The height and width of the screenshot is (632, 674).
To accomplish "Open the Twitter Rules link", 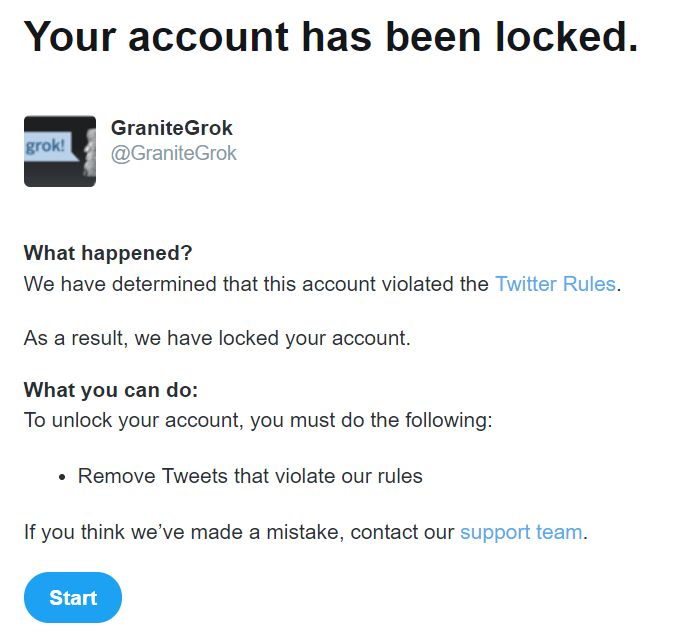I will (x=555, y=284).
